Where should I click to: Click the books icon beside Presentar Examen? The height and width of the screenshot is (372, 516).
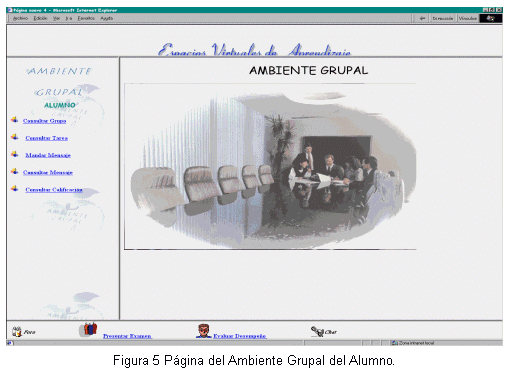point(88,330)
